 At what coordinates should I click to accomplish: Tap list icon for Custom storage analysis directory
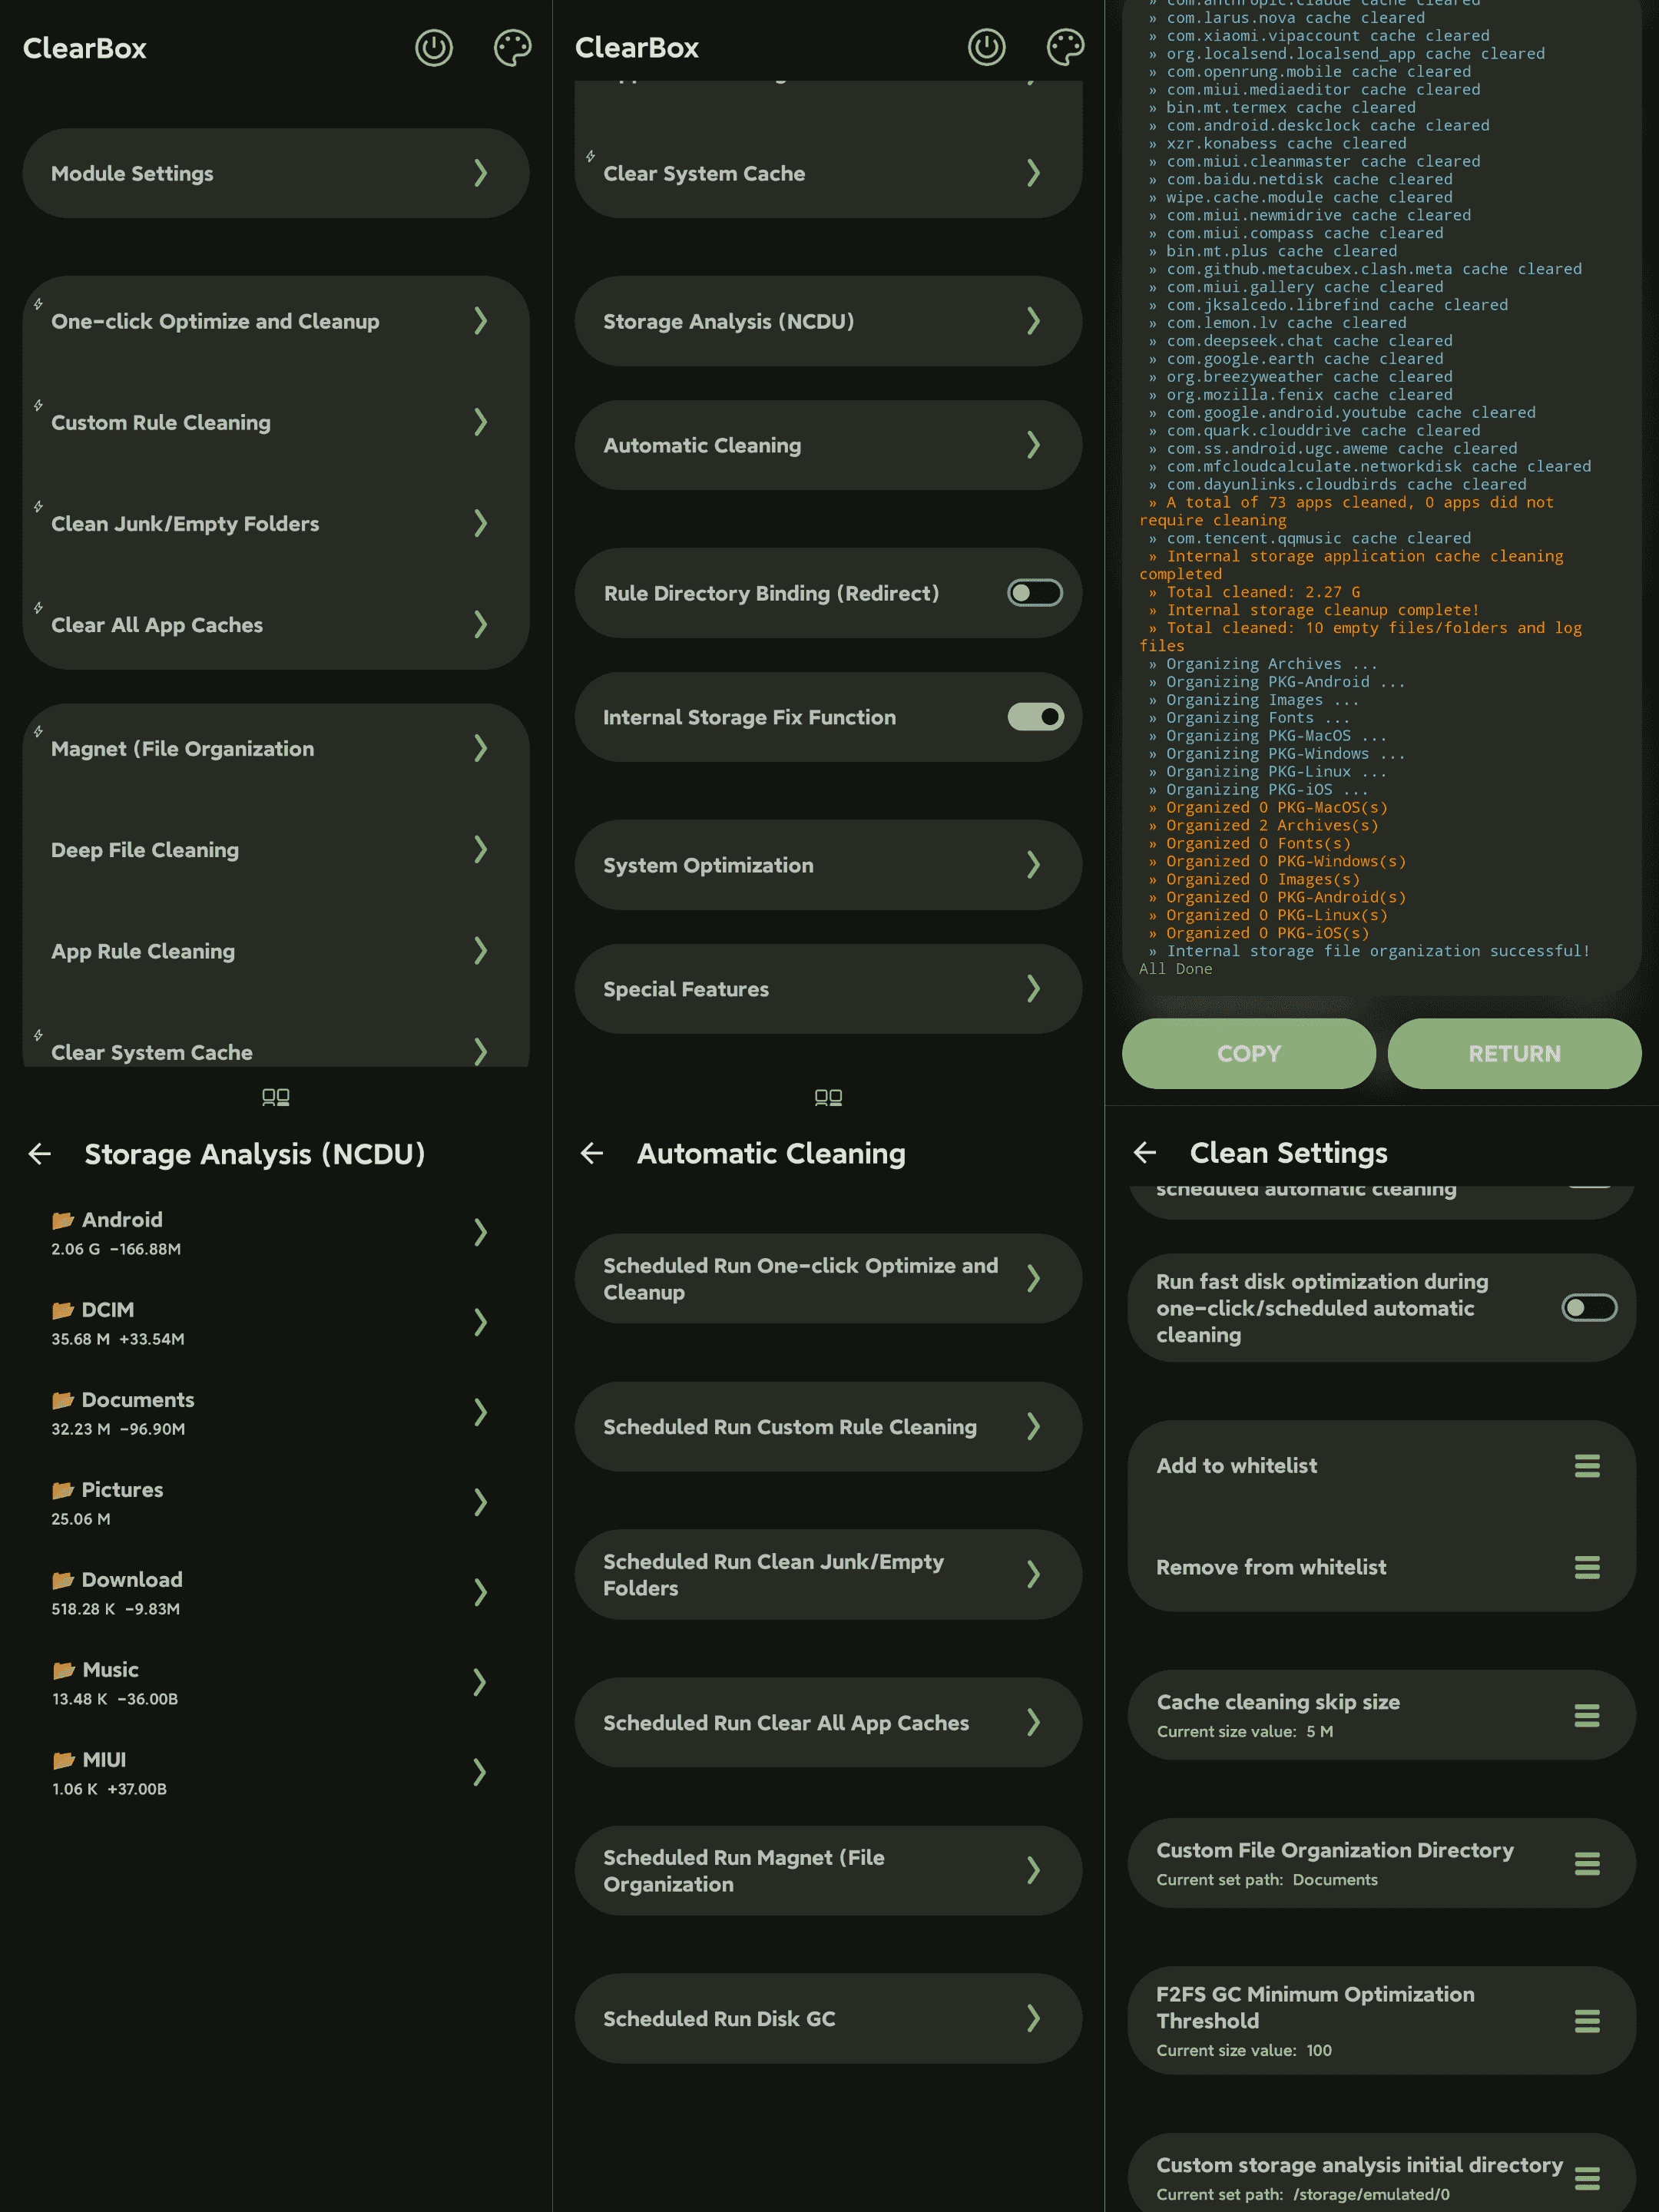[1587, 2178]
